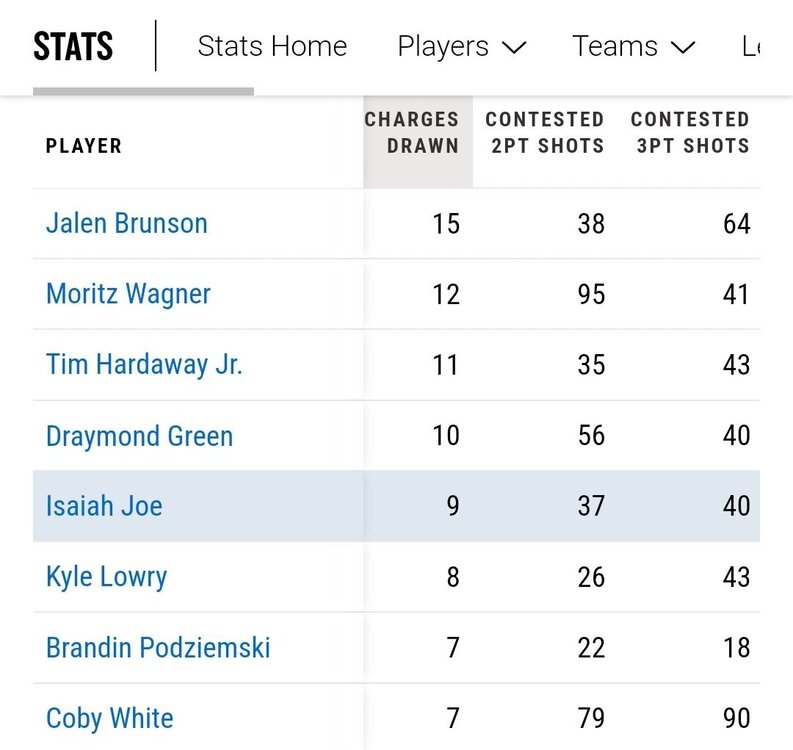793x750 pixels.
Task: Open Draymond Green's player profile
Action: point(139,436)
